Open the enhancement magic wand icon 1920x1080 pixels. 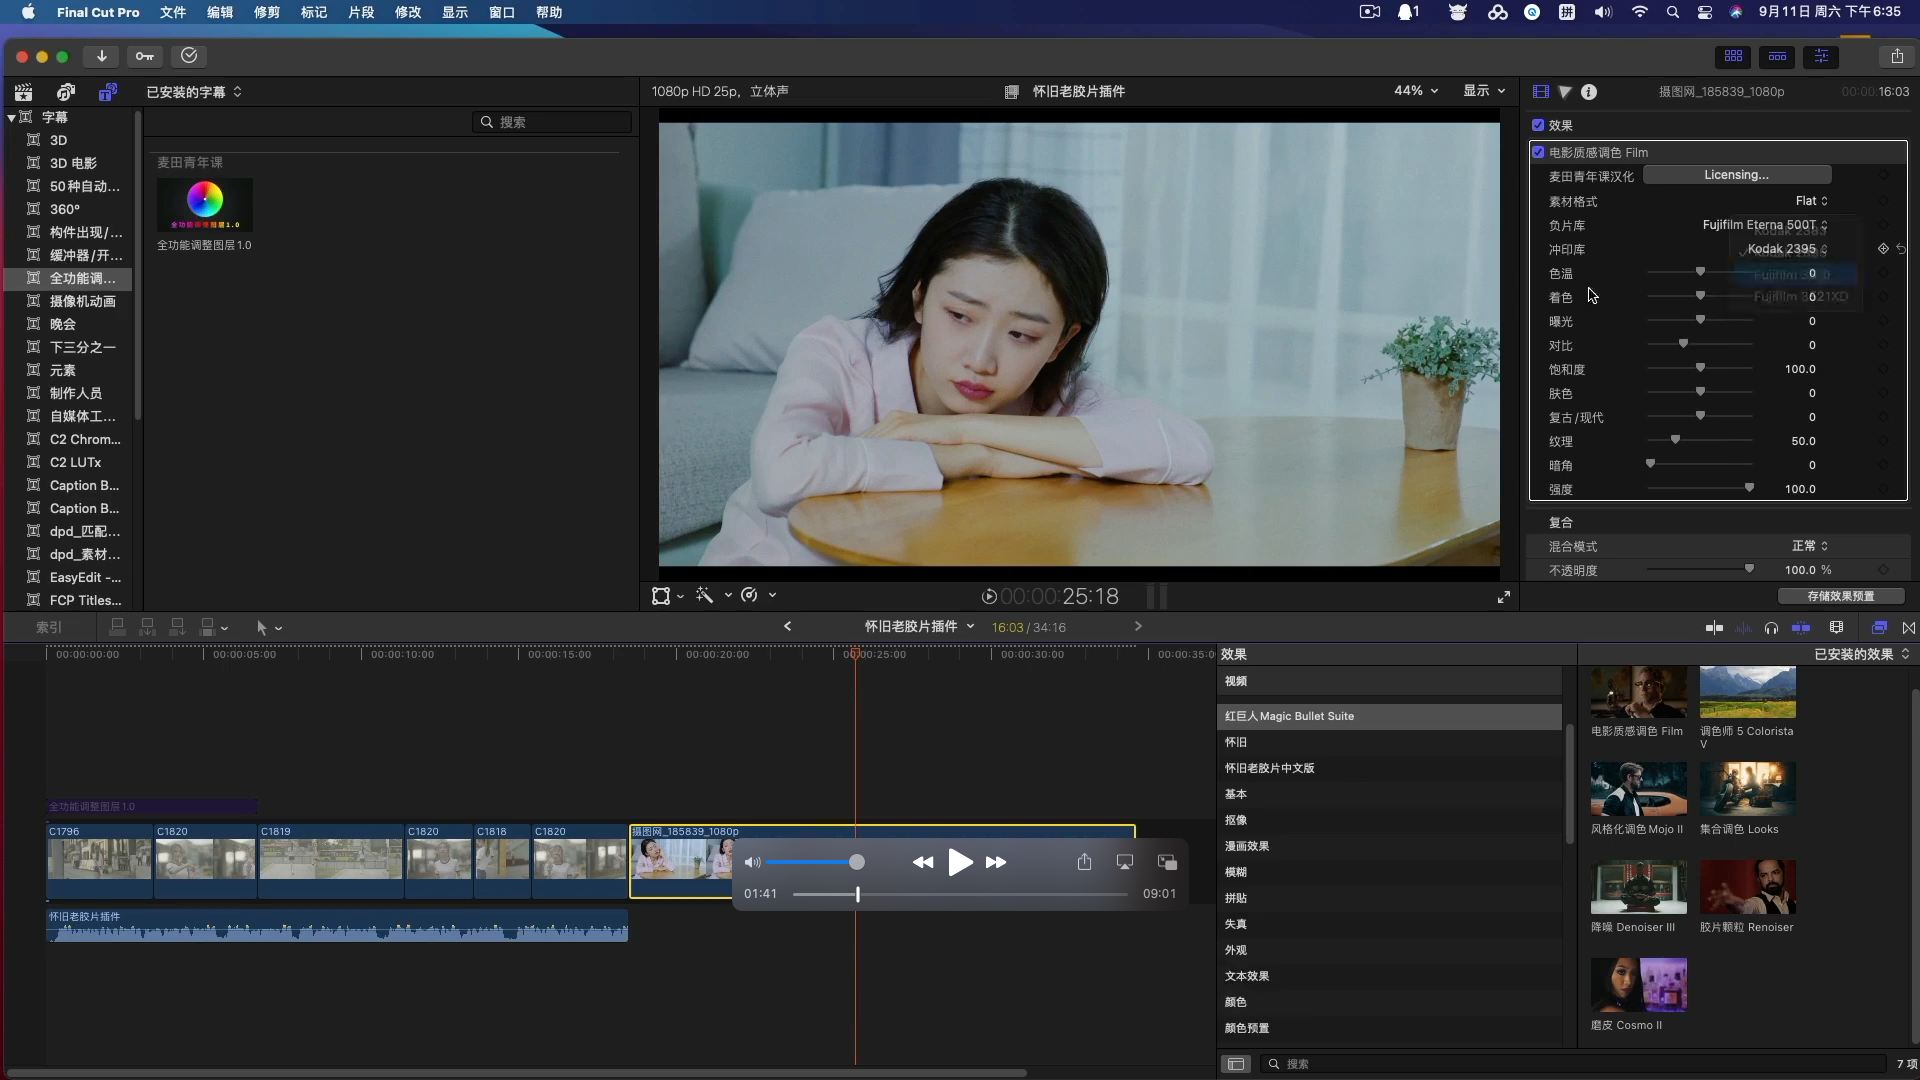pos(705,596)
